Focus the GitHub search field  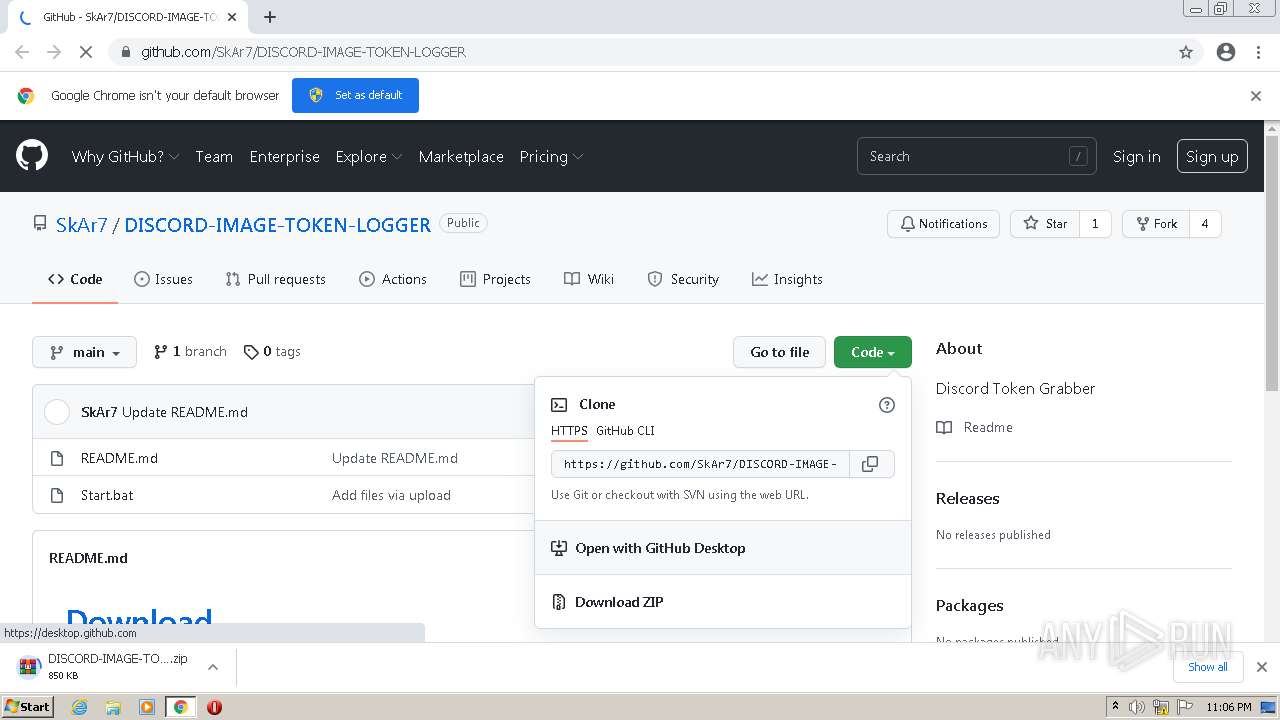pyautogui.click(x=976, y=157)
